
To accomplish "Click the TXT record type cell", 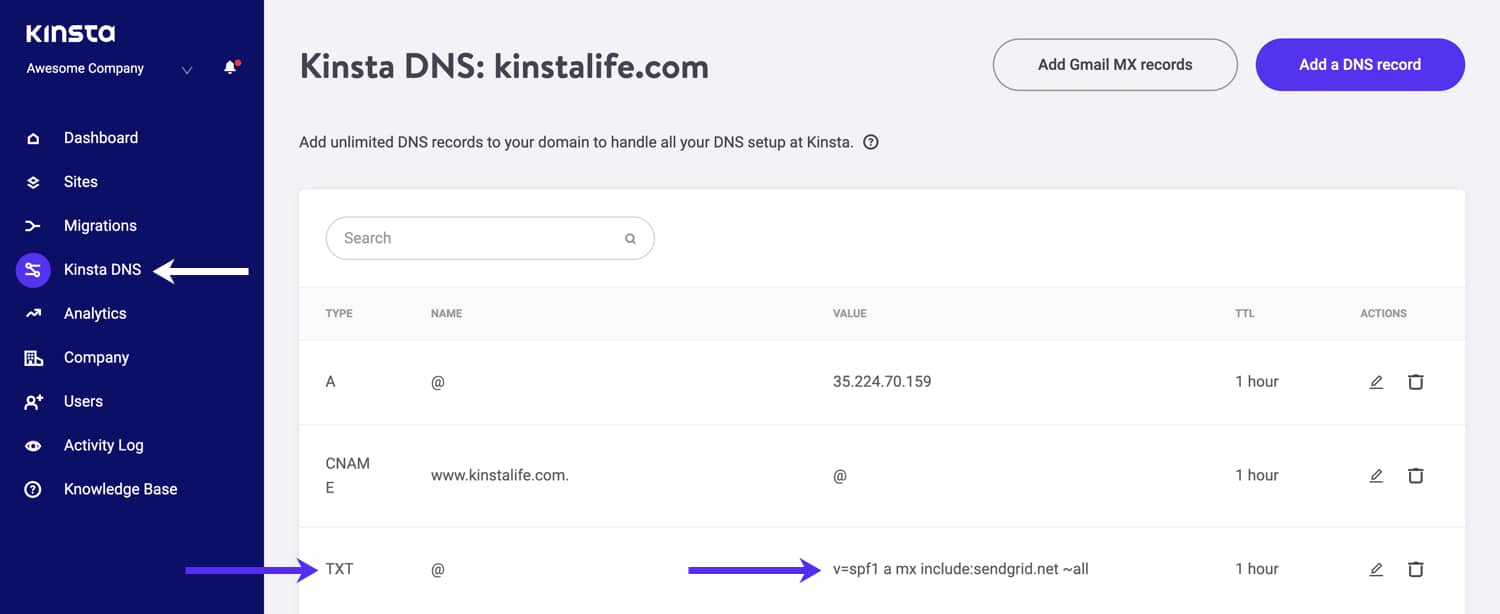I will [340, 570].
